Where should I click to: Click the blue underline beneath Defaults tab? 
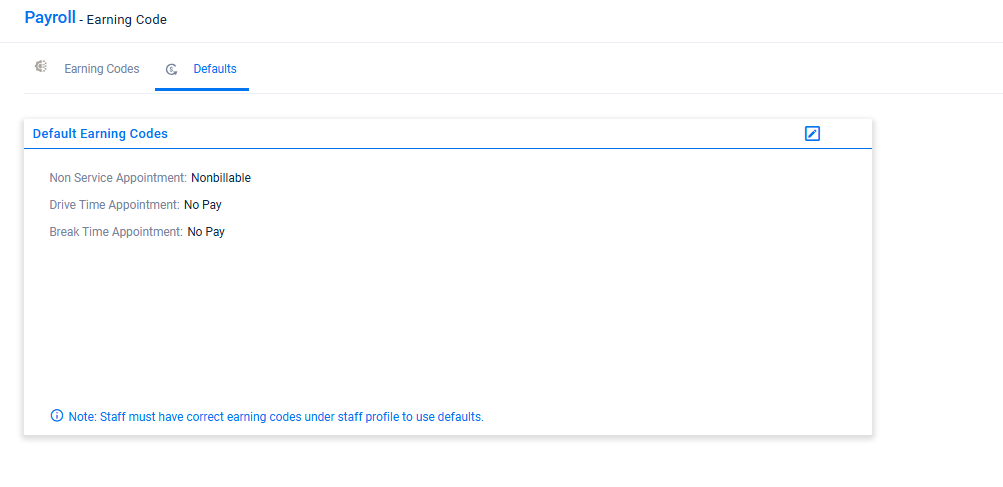[202, 90]
